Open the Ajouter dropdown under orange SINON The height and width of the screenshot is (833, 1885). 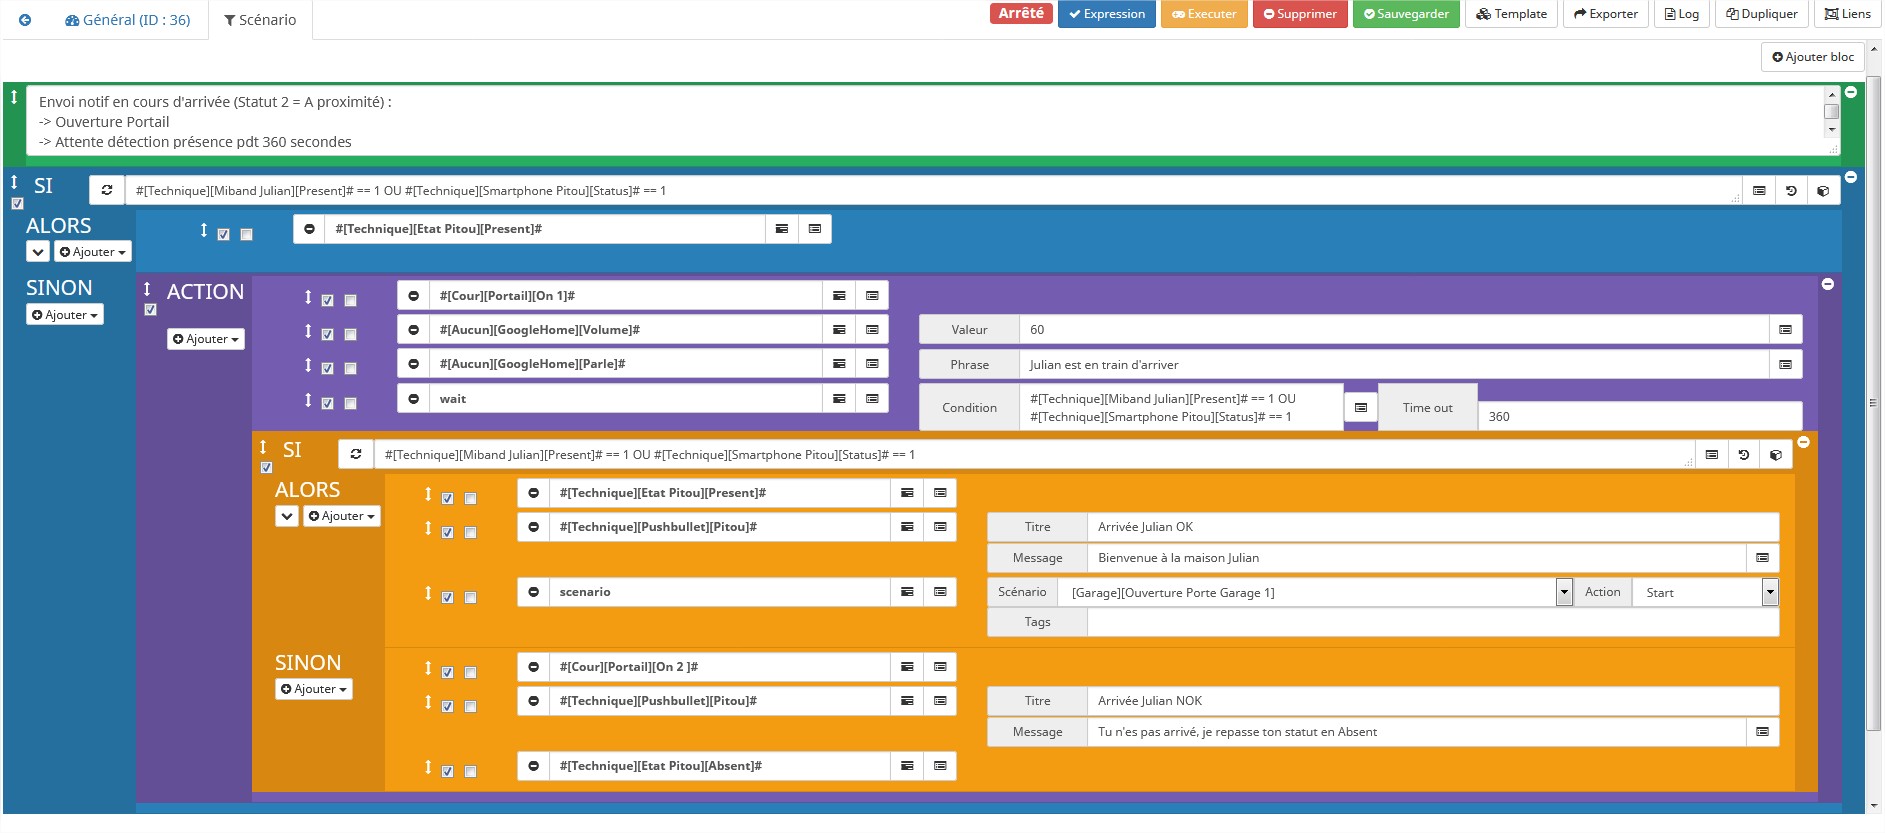314,689
